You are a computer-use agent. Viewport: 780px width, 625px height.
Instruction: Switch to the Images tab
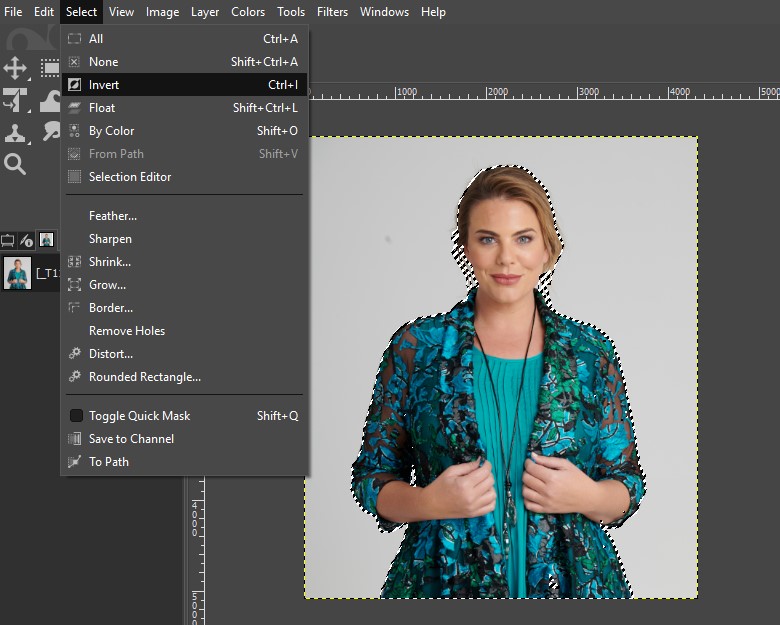pos(46,240)
